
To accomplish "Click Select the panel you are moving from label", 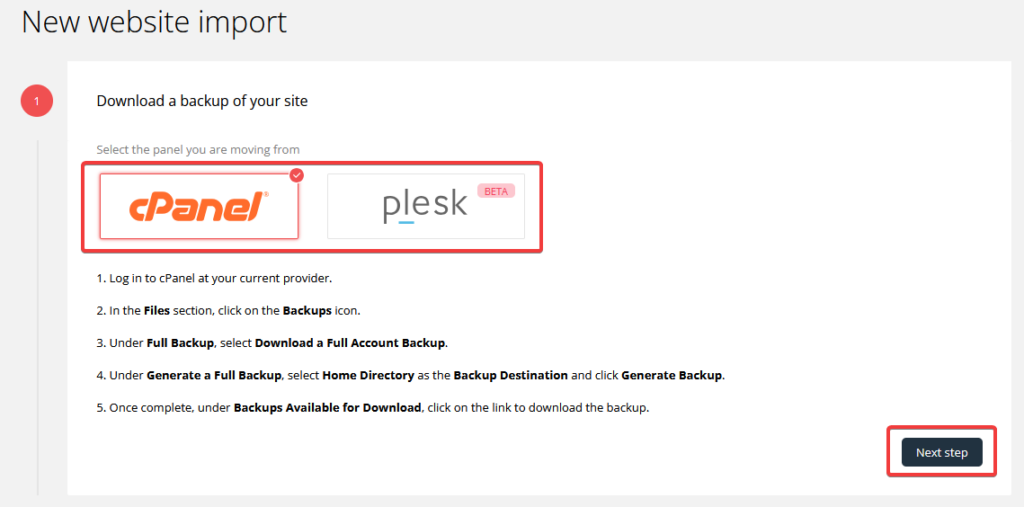I will point(198,150).
